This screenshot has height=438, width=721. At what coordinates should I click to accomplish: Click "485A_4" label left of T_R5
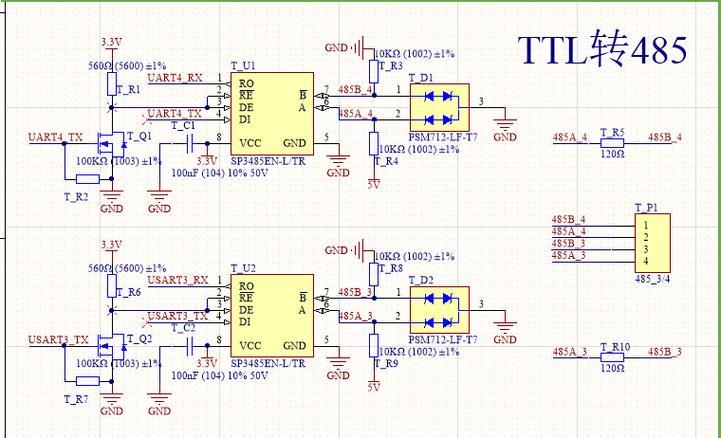click(570, 137)
